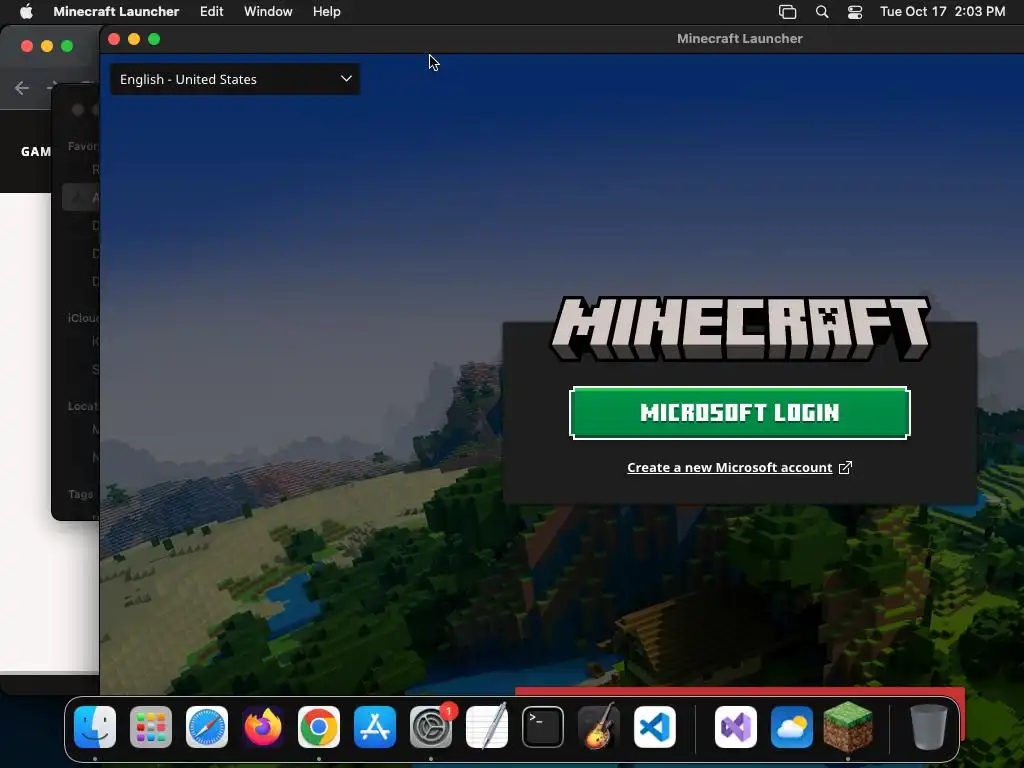
Task: Maximize the Minecraft Launcher window
Action: tap(154, 39)
